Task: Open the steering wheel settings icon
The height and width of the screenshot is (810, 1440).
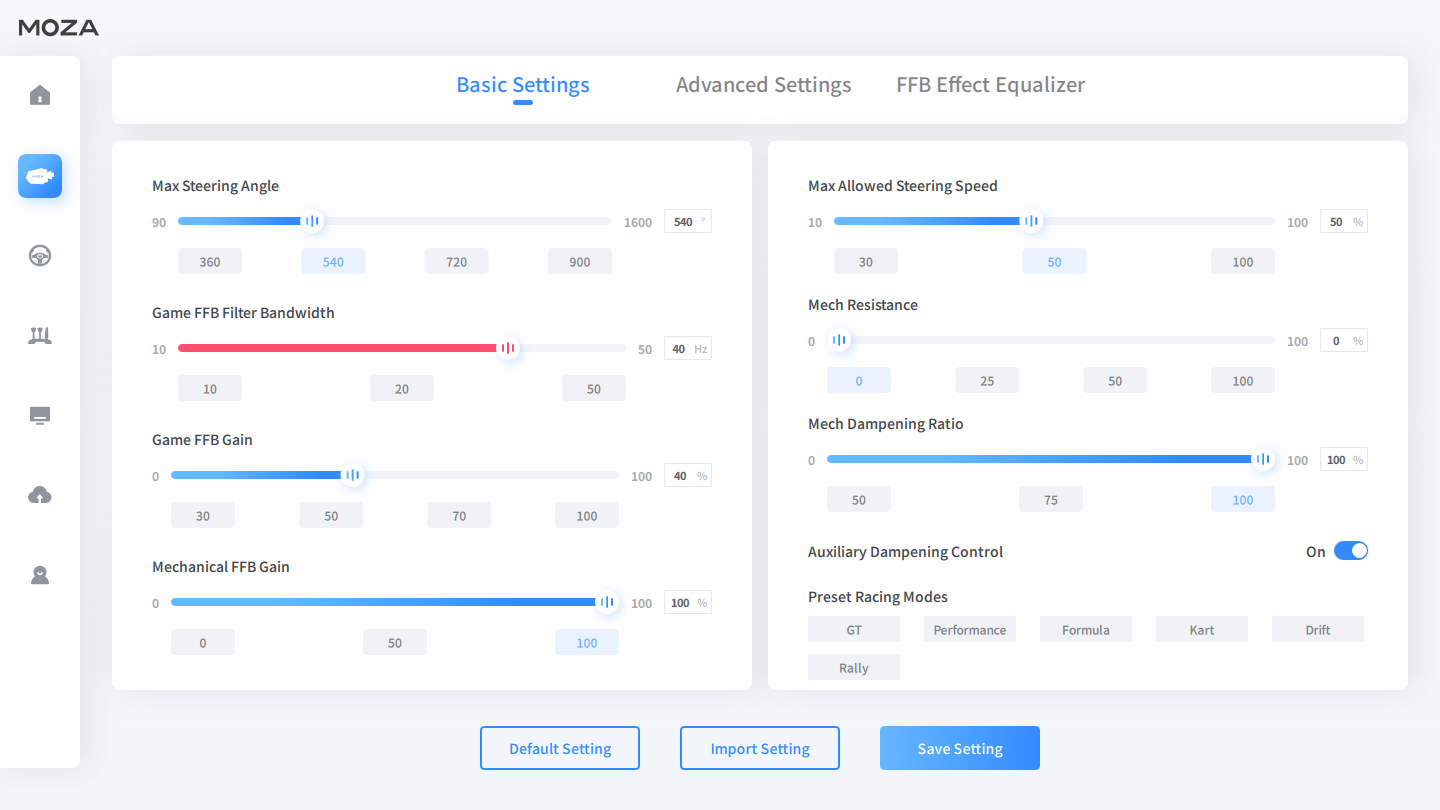Action: (40, 256)
